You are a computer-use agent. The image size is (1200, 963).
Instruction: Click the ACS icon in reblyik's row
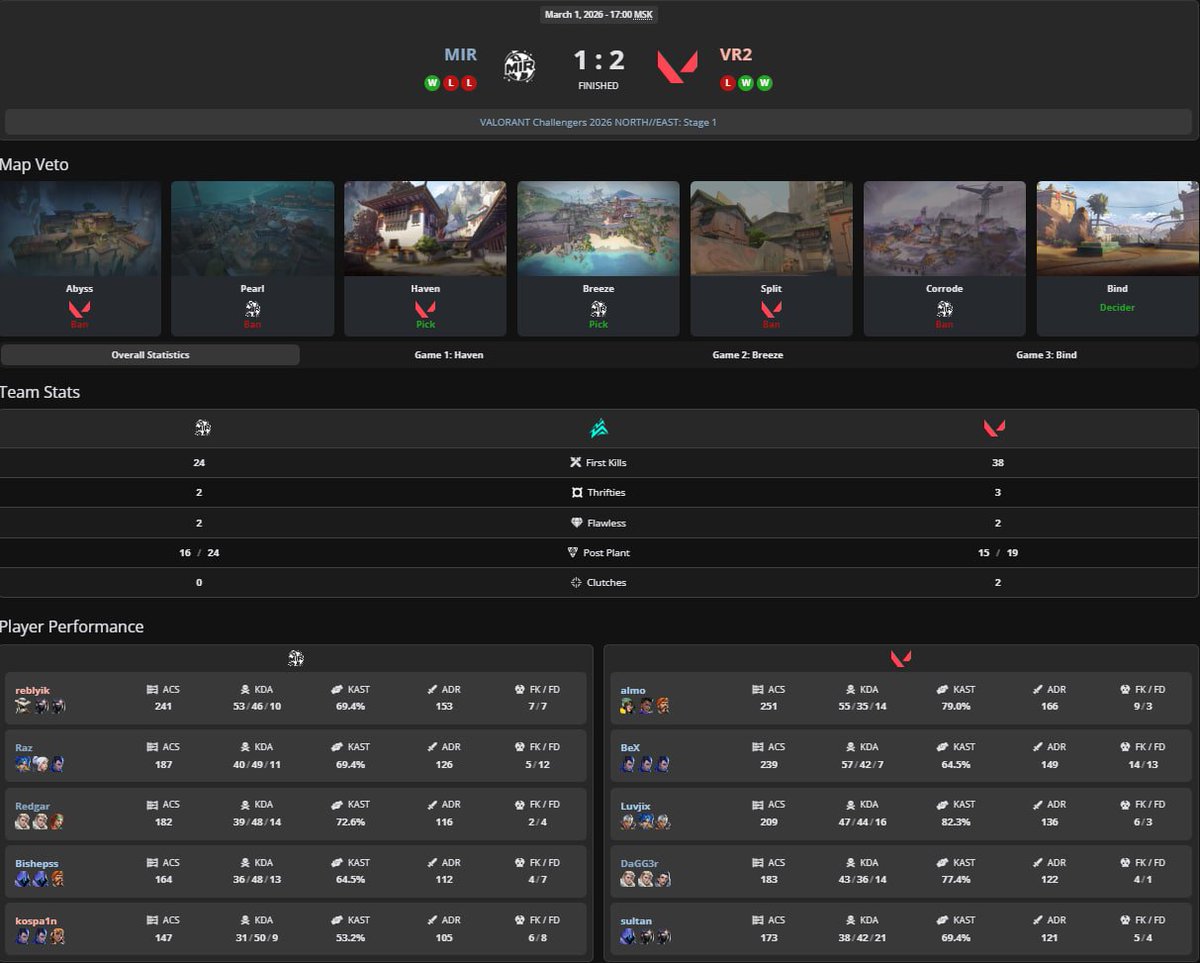coord(153,689)
